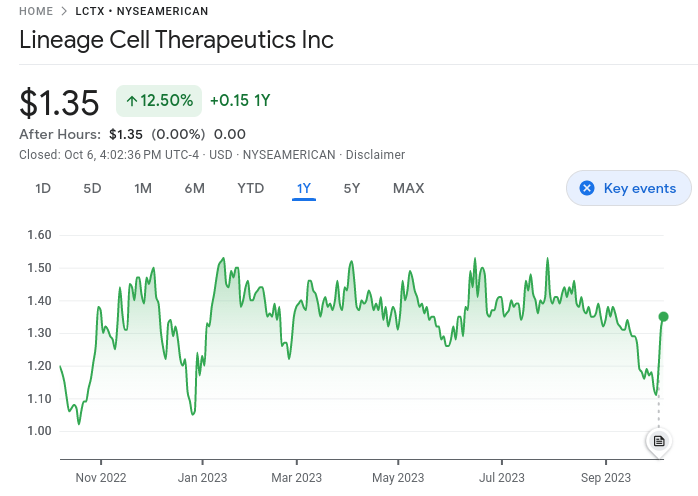The height and width of the screenshot is (496, 698).
Task: Click the green endpoint dot on the chart
Action: click(663, 317)
